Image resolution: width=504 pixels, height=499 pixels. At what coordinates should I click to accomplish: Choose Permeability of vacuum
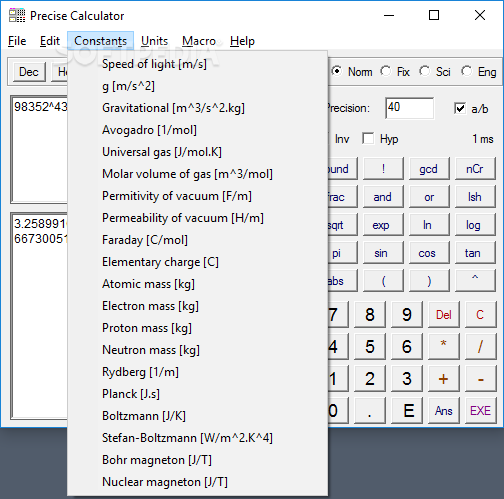[197, 218]
